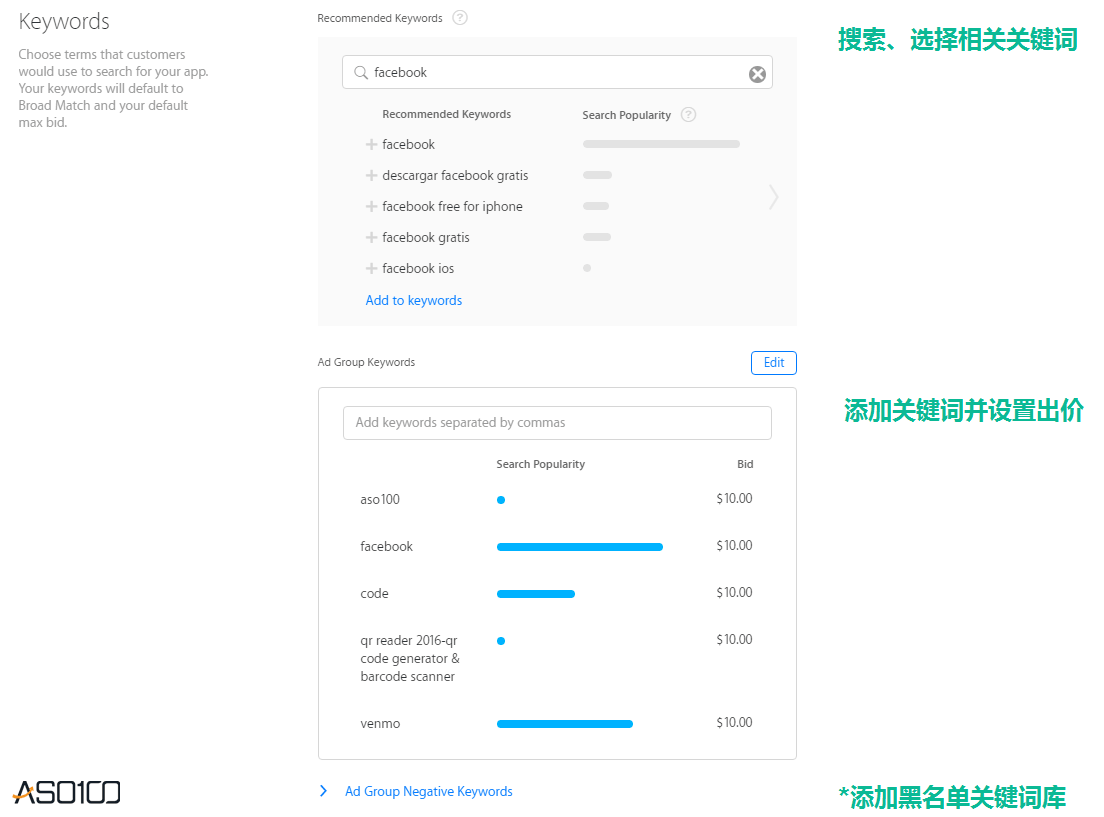1104x817 pixels.
Task: Click popularity bar of ad group facebook
Action: point(579,547)
